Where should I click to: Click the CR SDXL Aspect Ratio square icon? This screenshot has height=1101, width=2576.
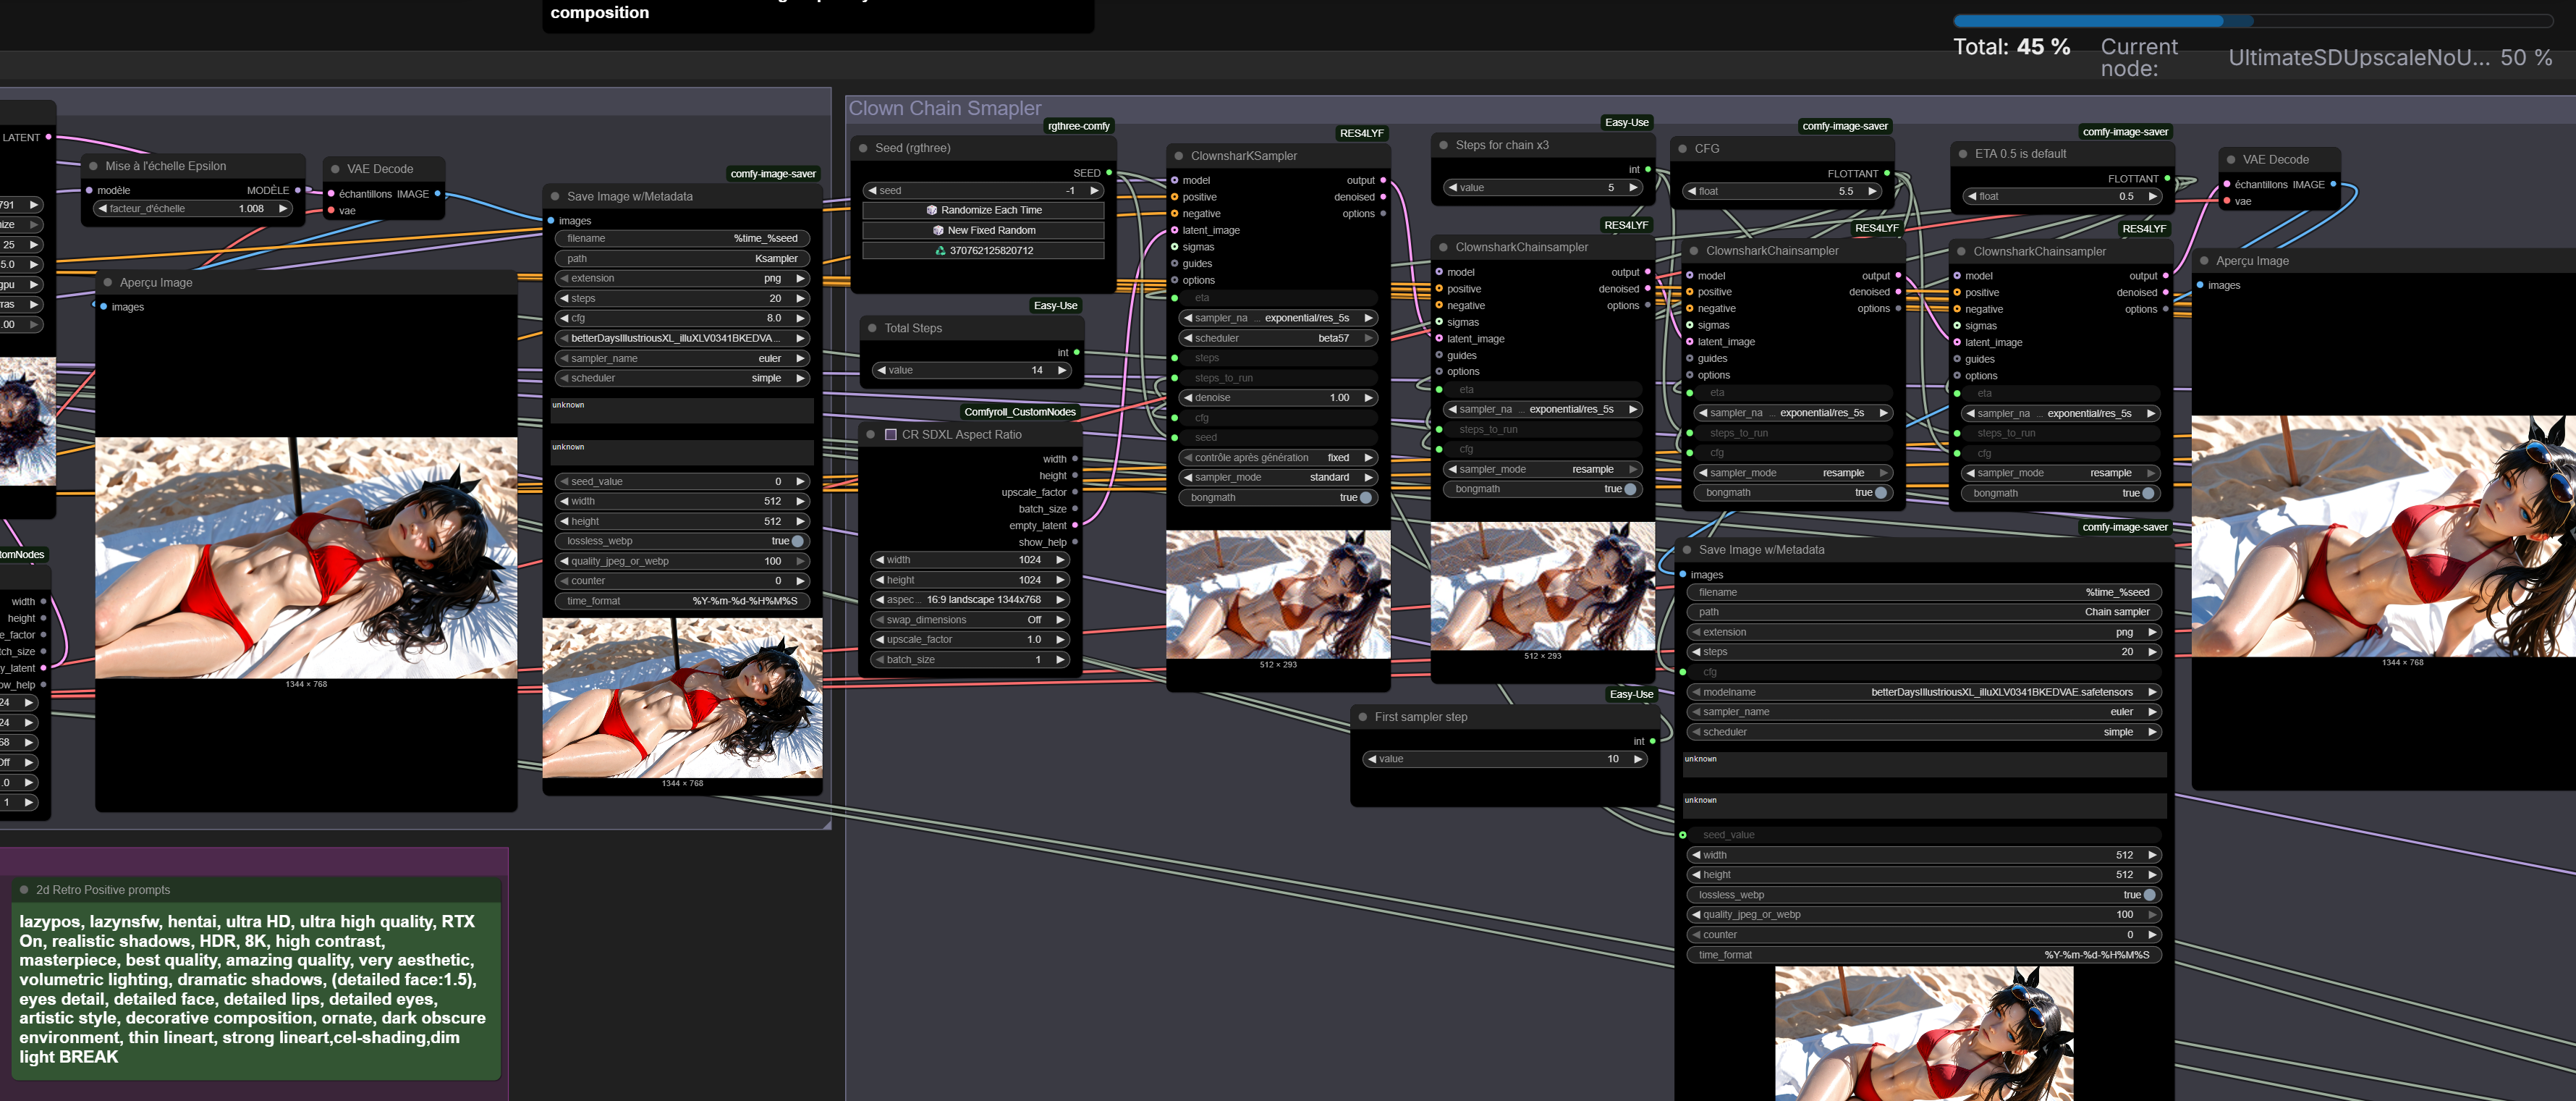891,435
